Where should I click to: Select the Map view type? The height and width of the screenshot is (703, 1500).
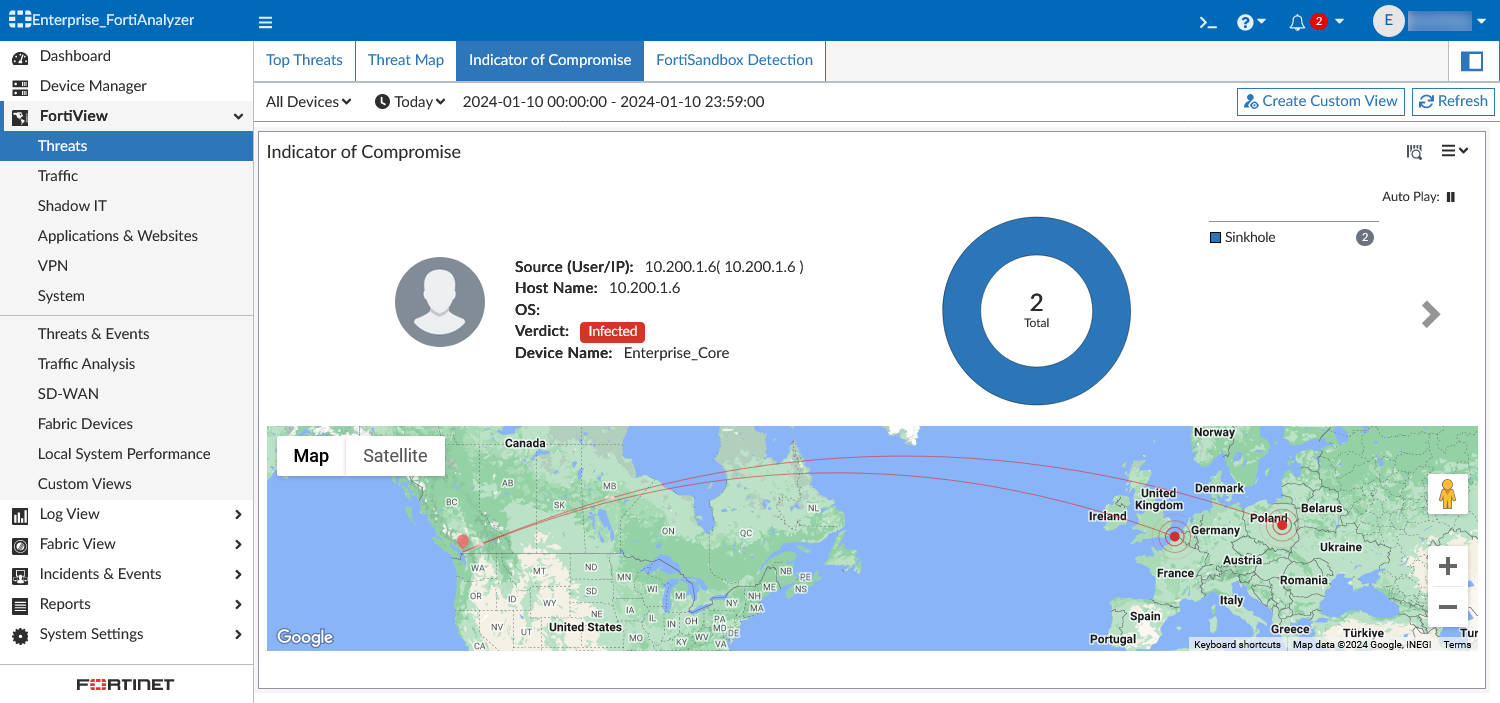click(x=311, y=456)
